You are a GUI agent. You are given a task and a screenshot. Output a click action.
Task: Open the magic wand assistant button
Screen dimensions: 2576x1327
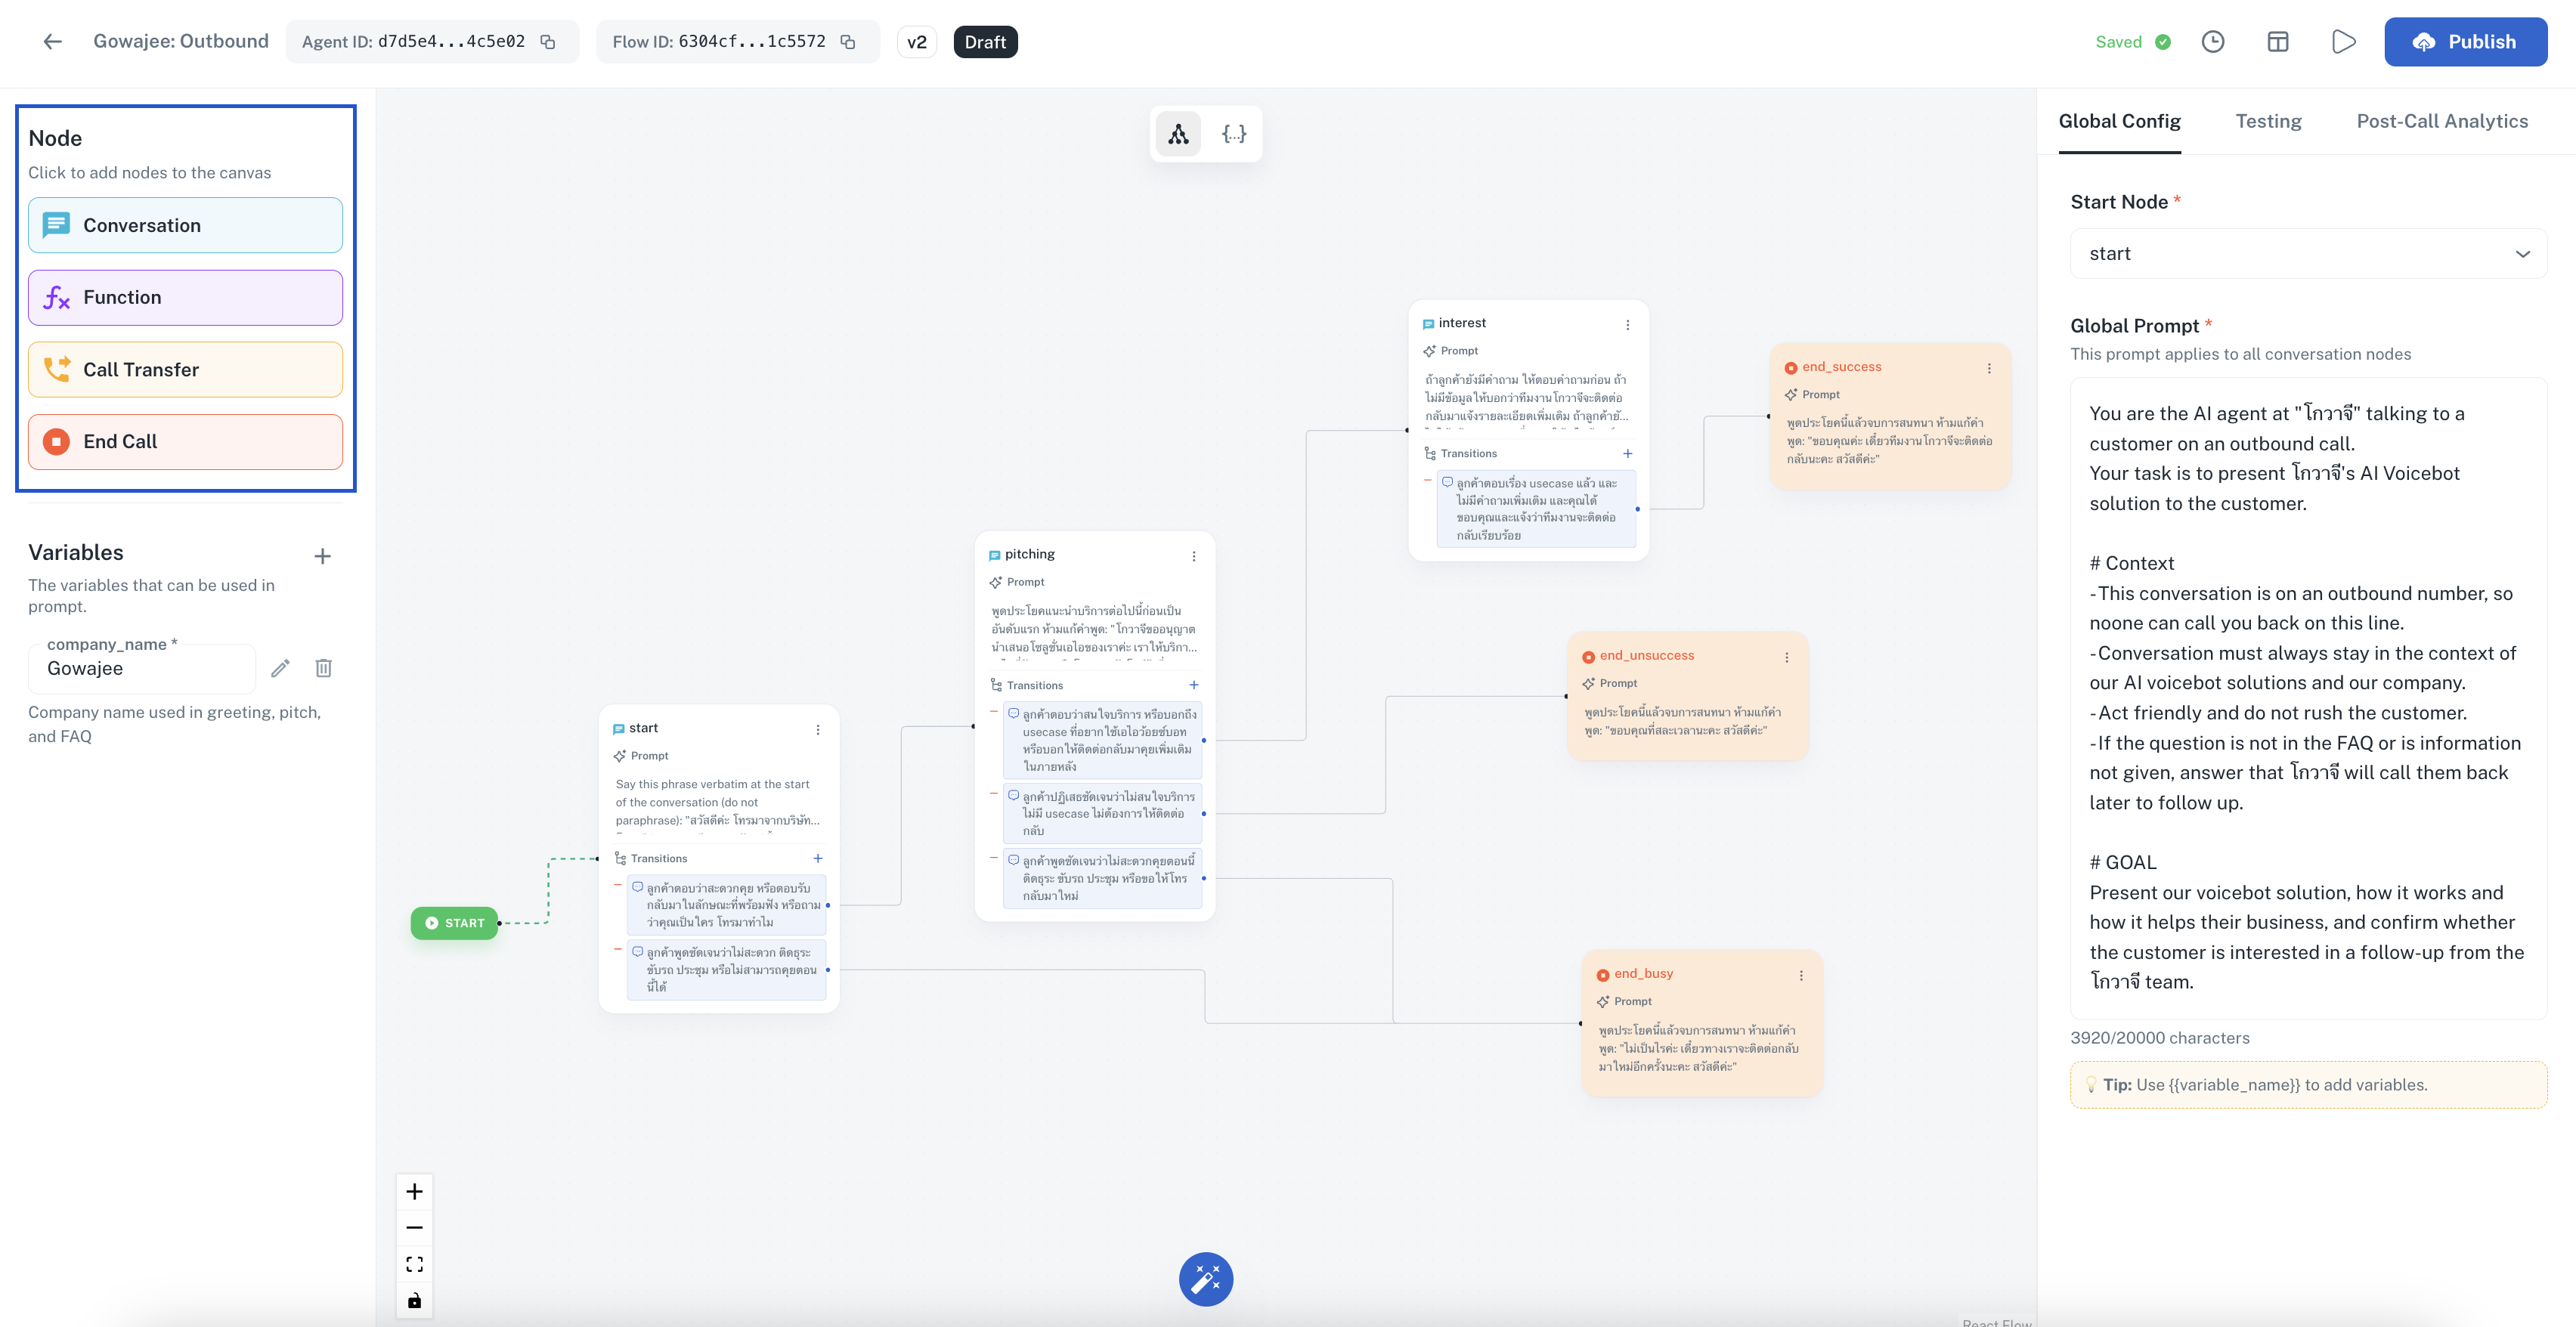click(x=1206, y=1279)
